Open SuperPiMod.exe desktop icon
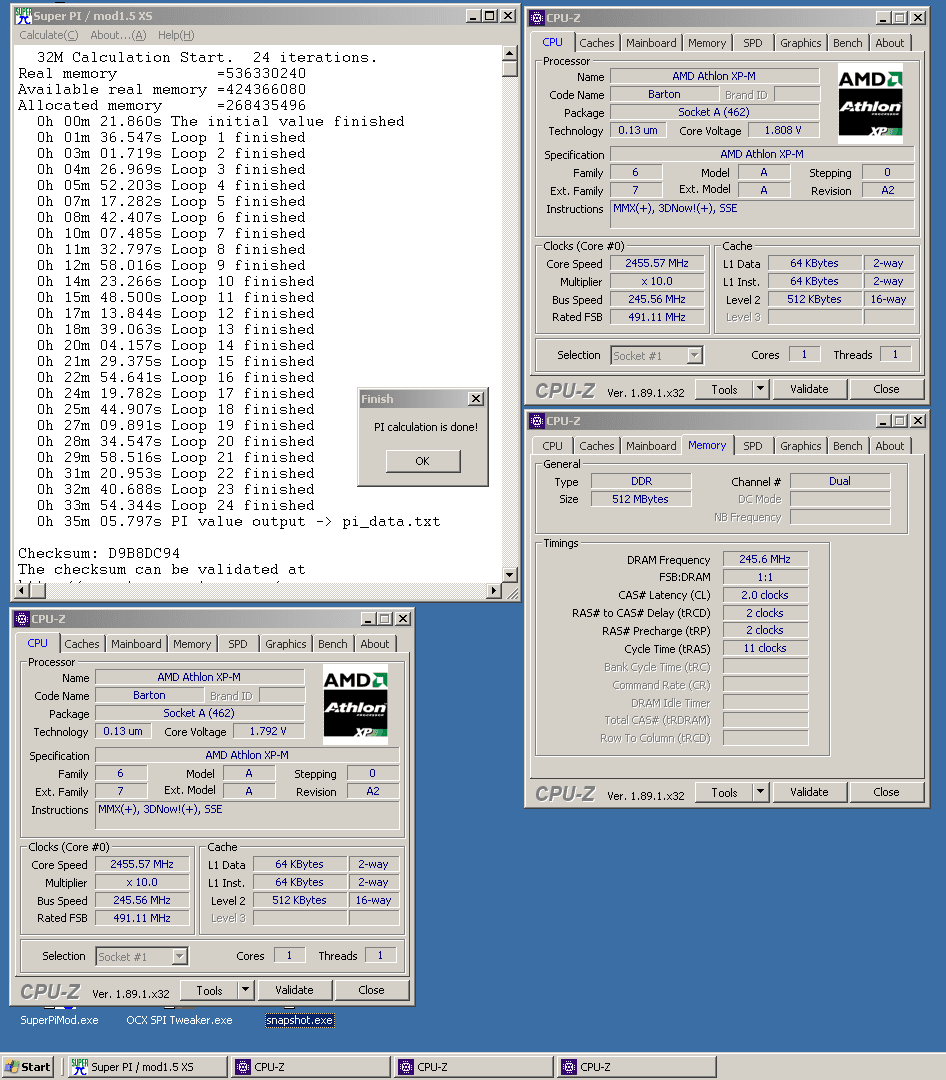 [x=59, y=1020]
